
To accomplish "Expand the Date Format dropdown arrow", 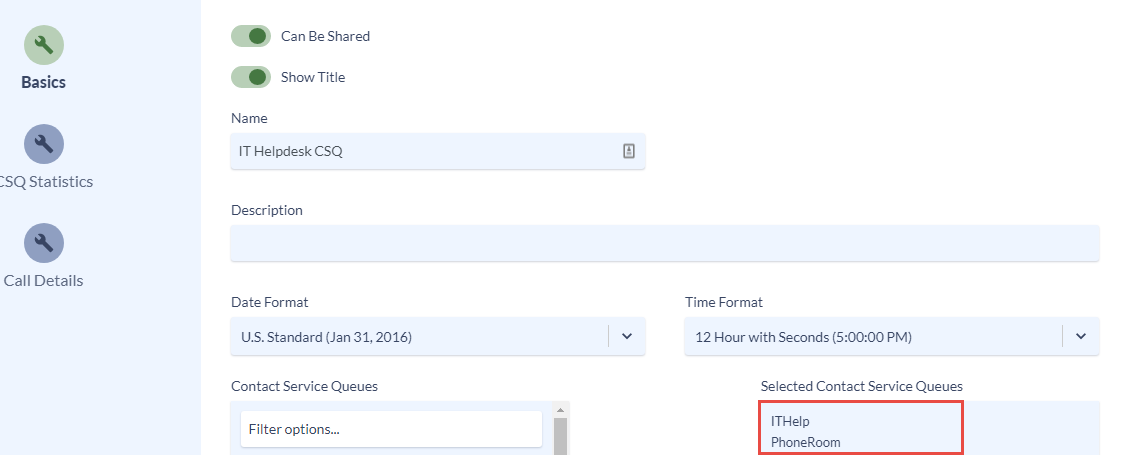I will [627, 336].
